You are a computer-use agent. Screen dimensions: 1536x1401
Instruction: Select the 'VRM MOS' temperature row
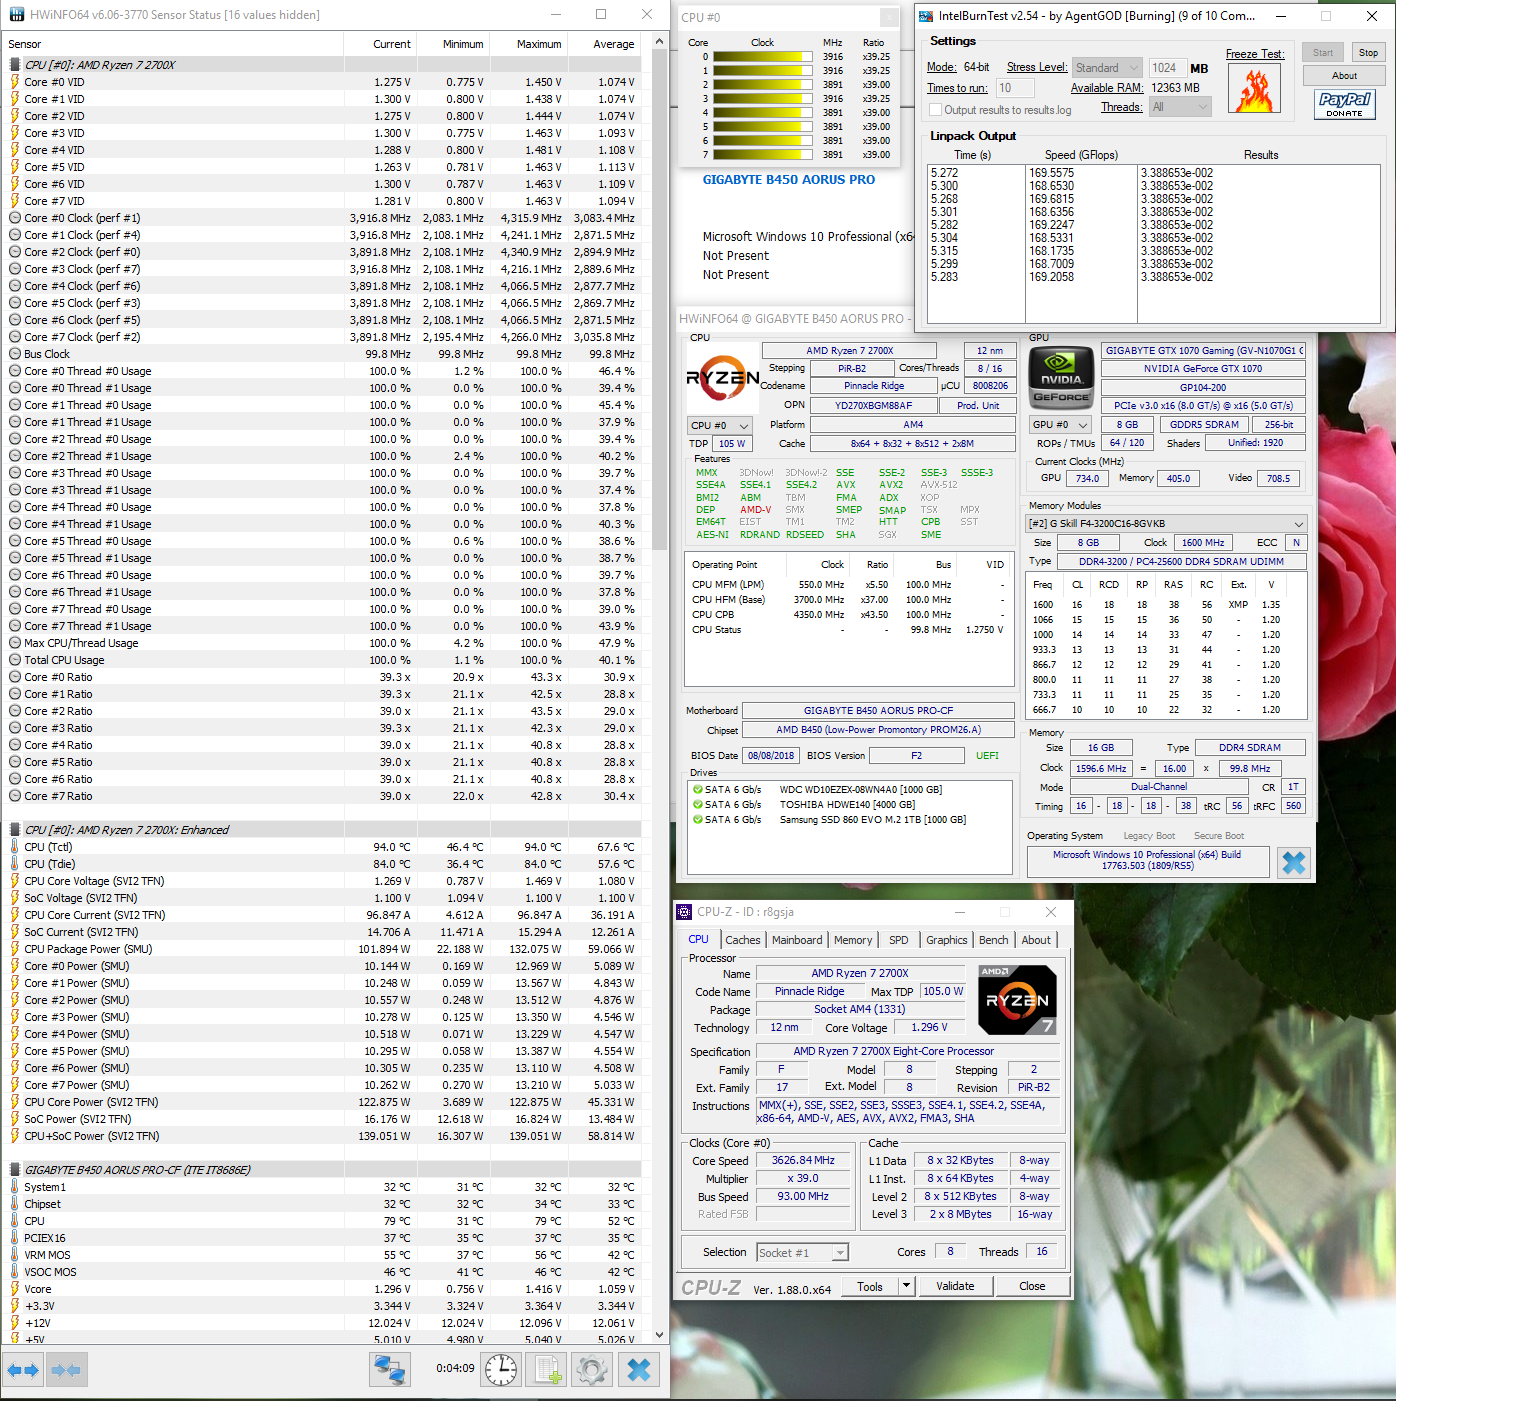click(x=322, y=1255)
